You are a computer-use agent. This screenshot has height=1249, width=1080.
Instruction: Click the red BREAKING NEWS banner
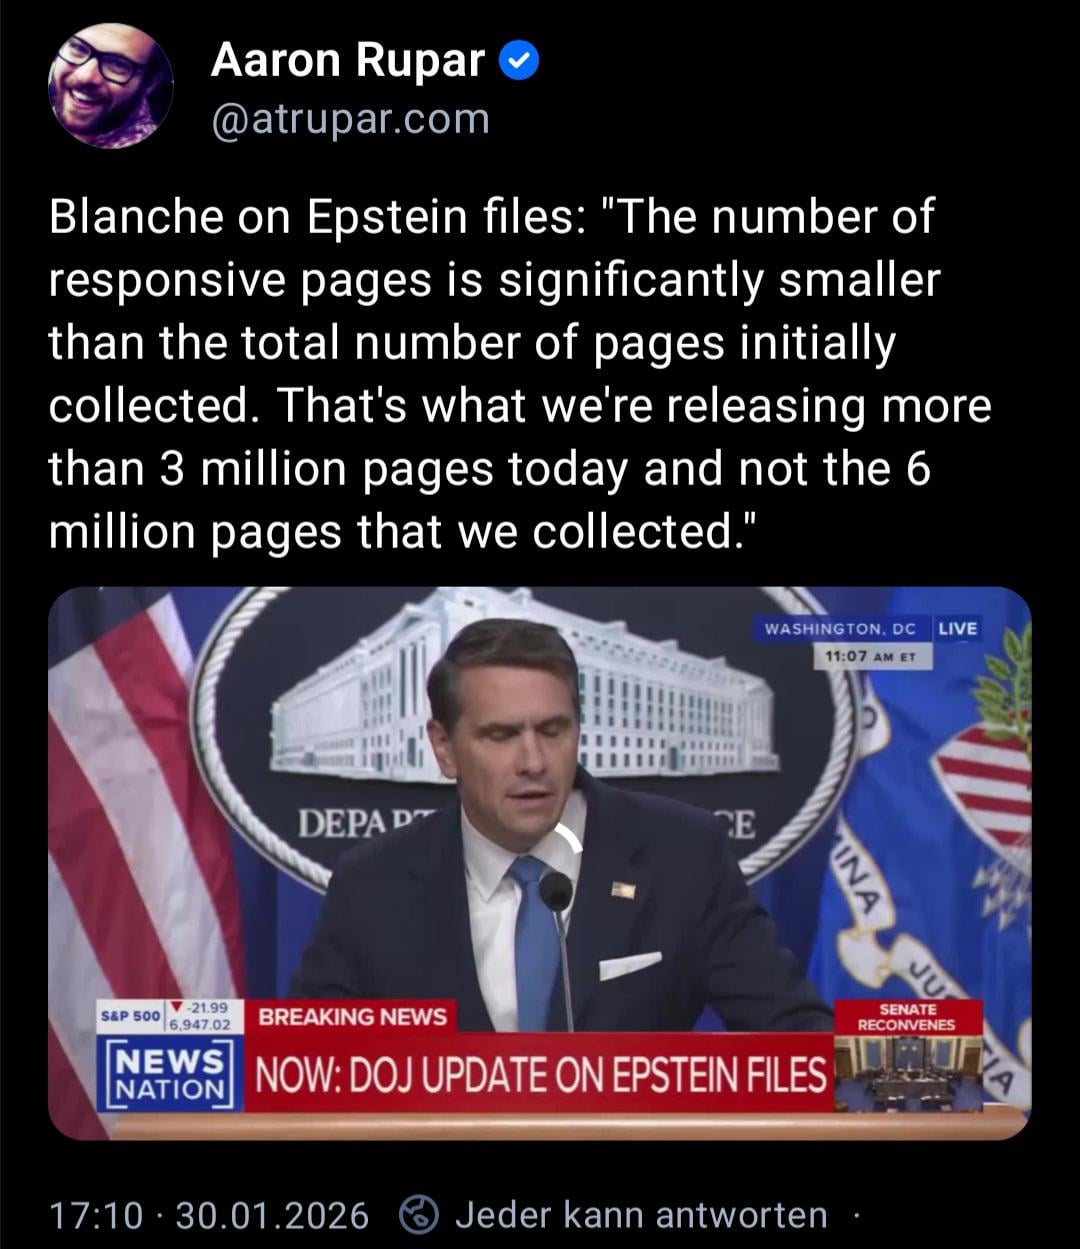click(353, 1017)
